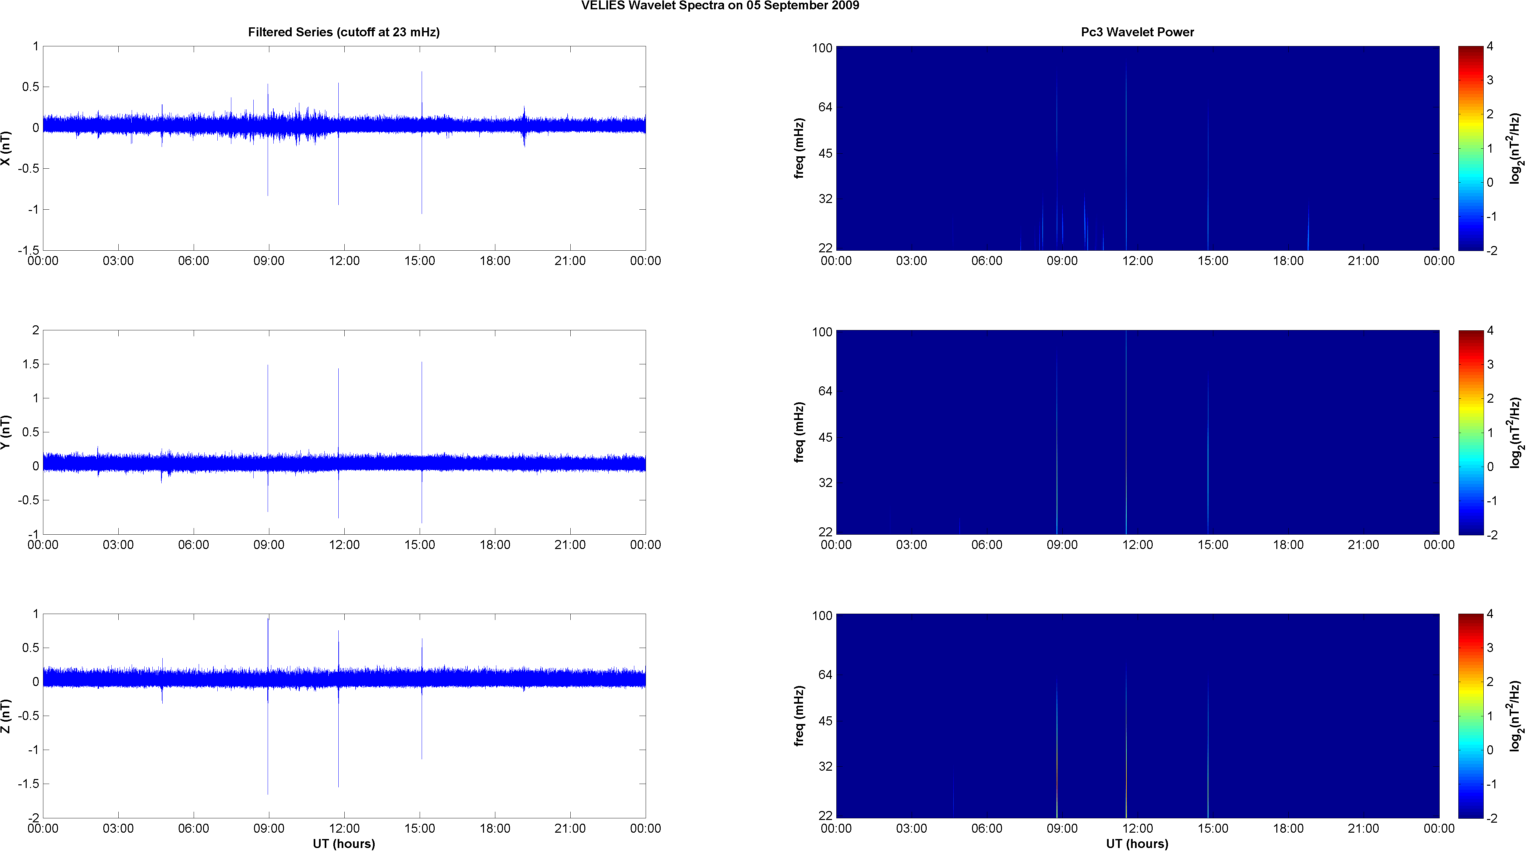Click the "21:00" tick under the Z (nT) series

[x=570, y=828]
